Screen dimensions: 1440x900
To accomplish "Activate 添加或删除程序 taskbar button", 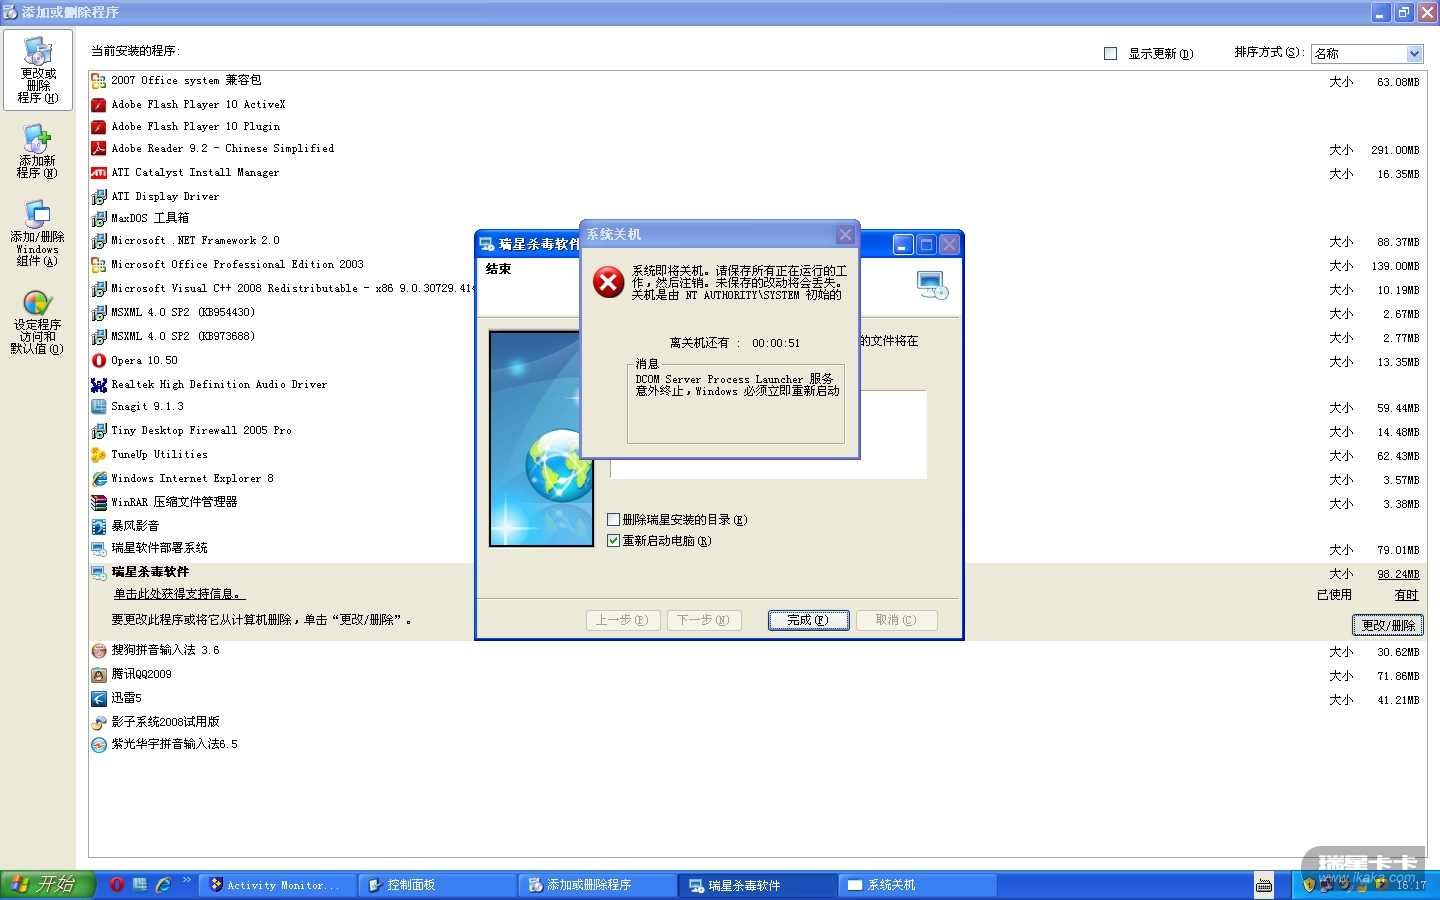I will 598,885.
